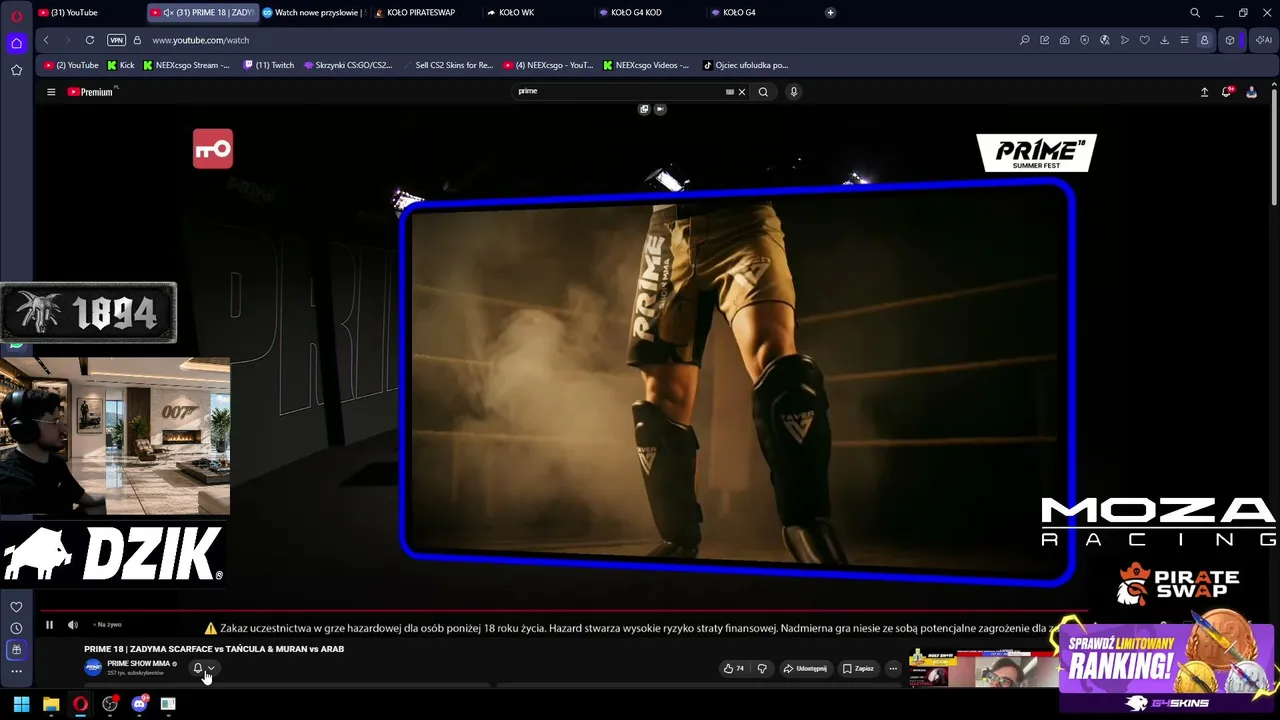
Task: Start voice search with the microphone button
Action: 794,92
